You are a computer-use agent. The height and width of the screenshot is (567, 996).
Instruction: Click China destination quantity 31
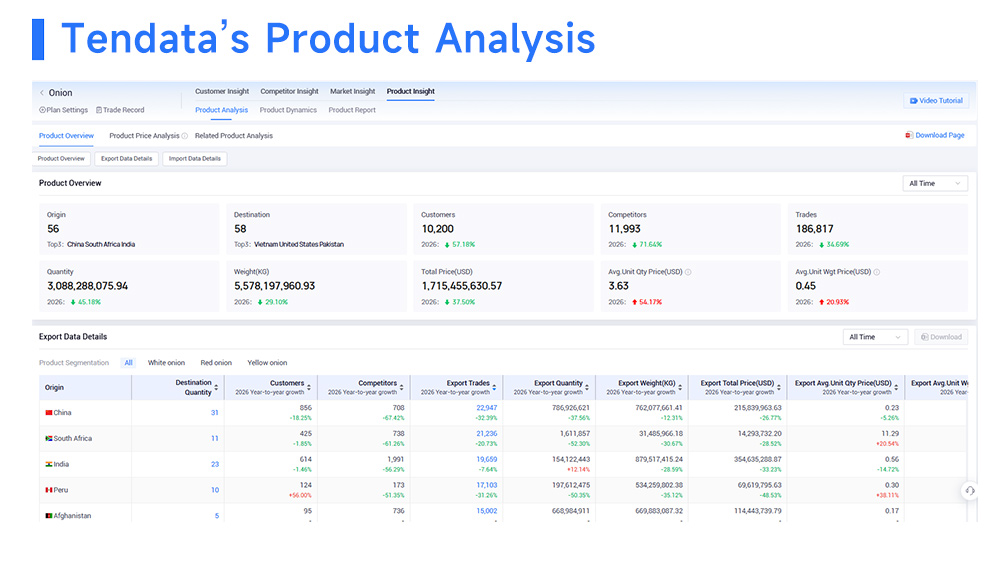pyautogui.click(x=215, y=413)
